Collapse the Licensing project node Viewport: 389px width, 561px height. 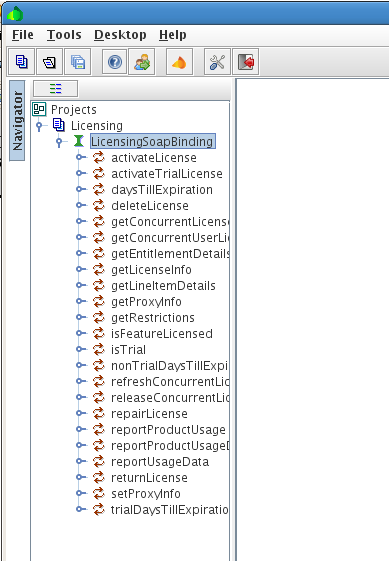tap(39, 126)
